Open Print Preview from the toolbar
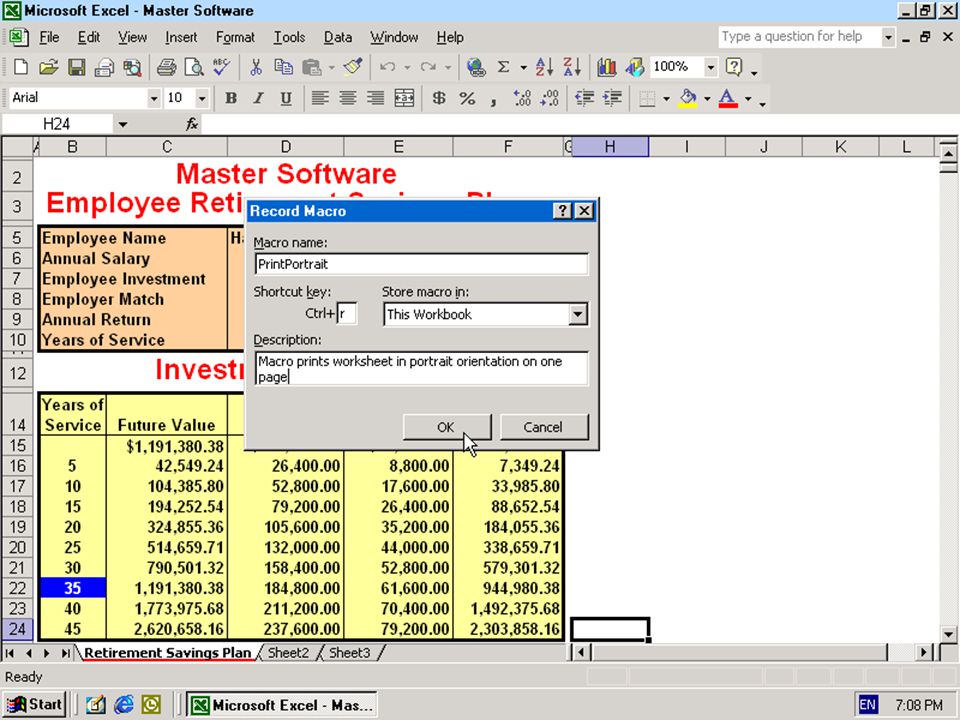 click(x=193, y=67)
